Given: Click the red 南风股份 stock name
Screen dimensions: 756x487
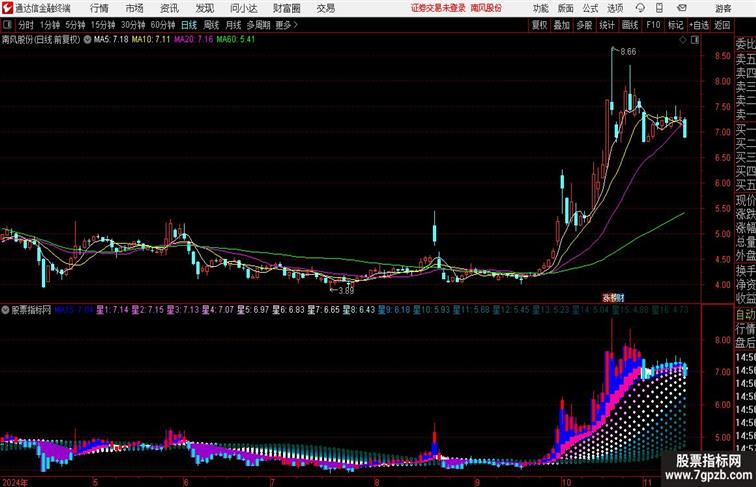Looking at the screenshot, I should point(486,8).
